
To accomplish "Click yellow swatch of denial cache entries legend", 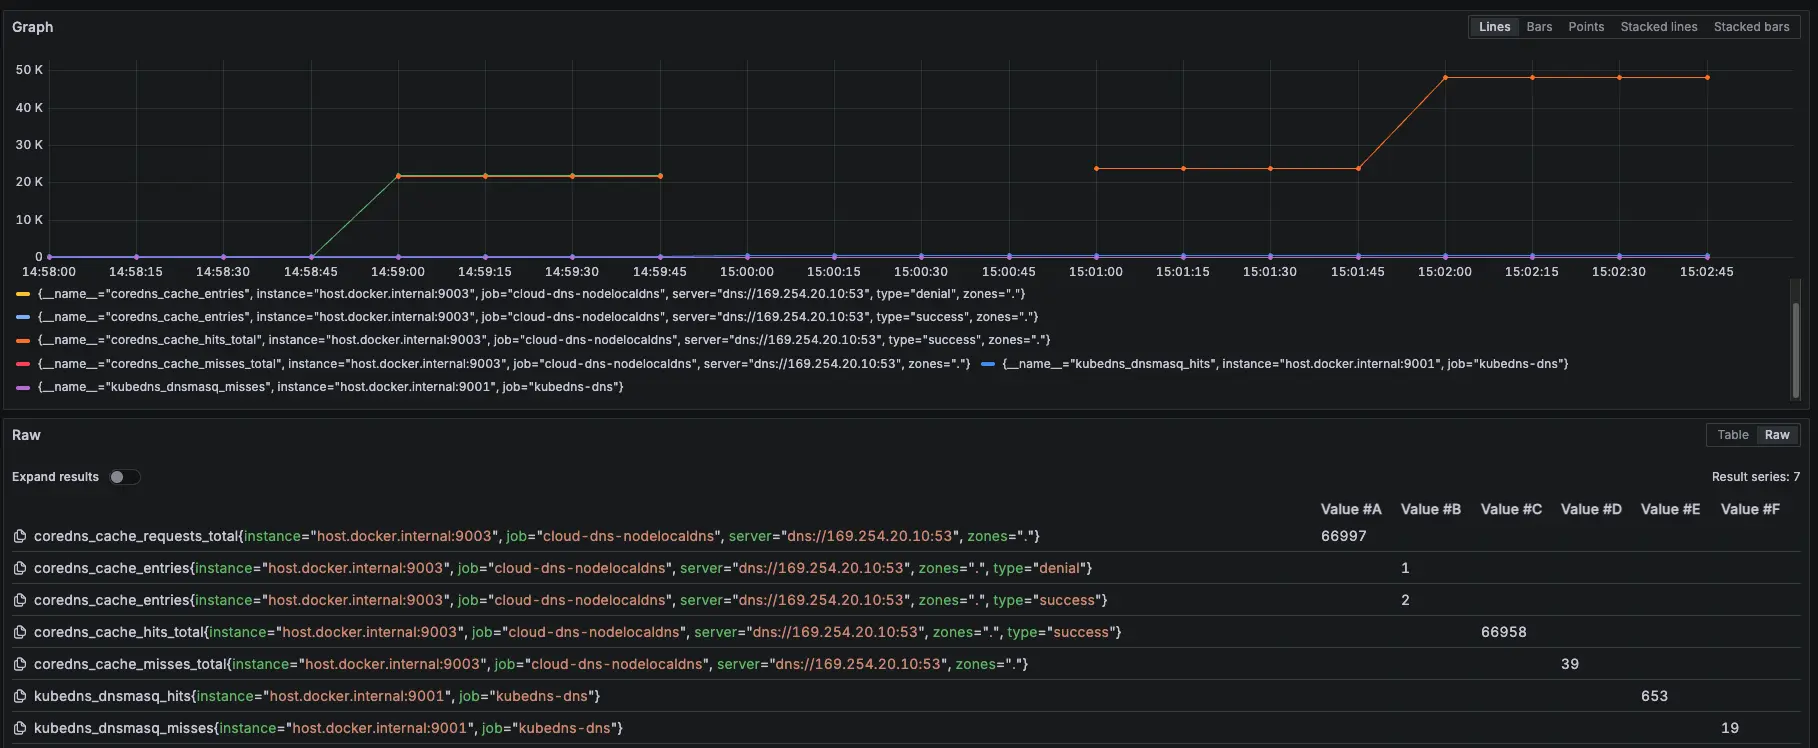I will tap(23, 294).
